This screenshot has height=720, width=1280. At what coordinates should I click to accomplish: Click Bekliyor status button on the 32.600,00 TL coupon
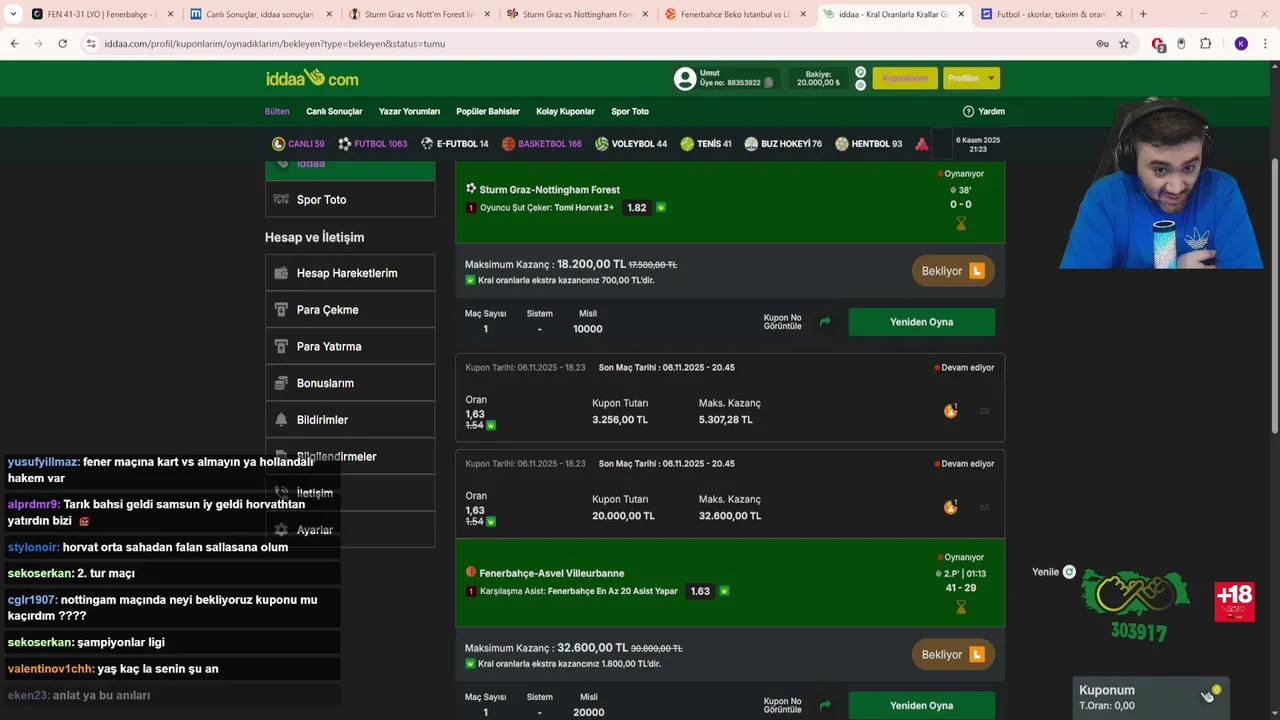pyautogui.click(x=953, y=654)
